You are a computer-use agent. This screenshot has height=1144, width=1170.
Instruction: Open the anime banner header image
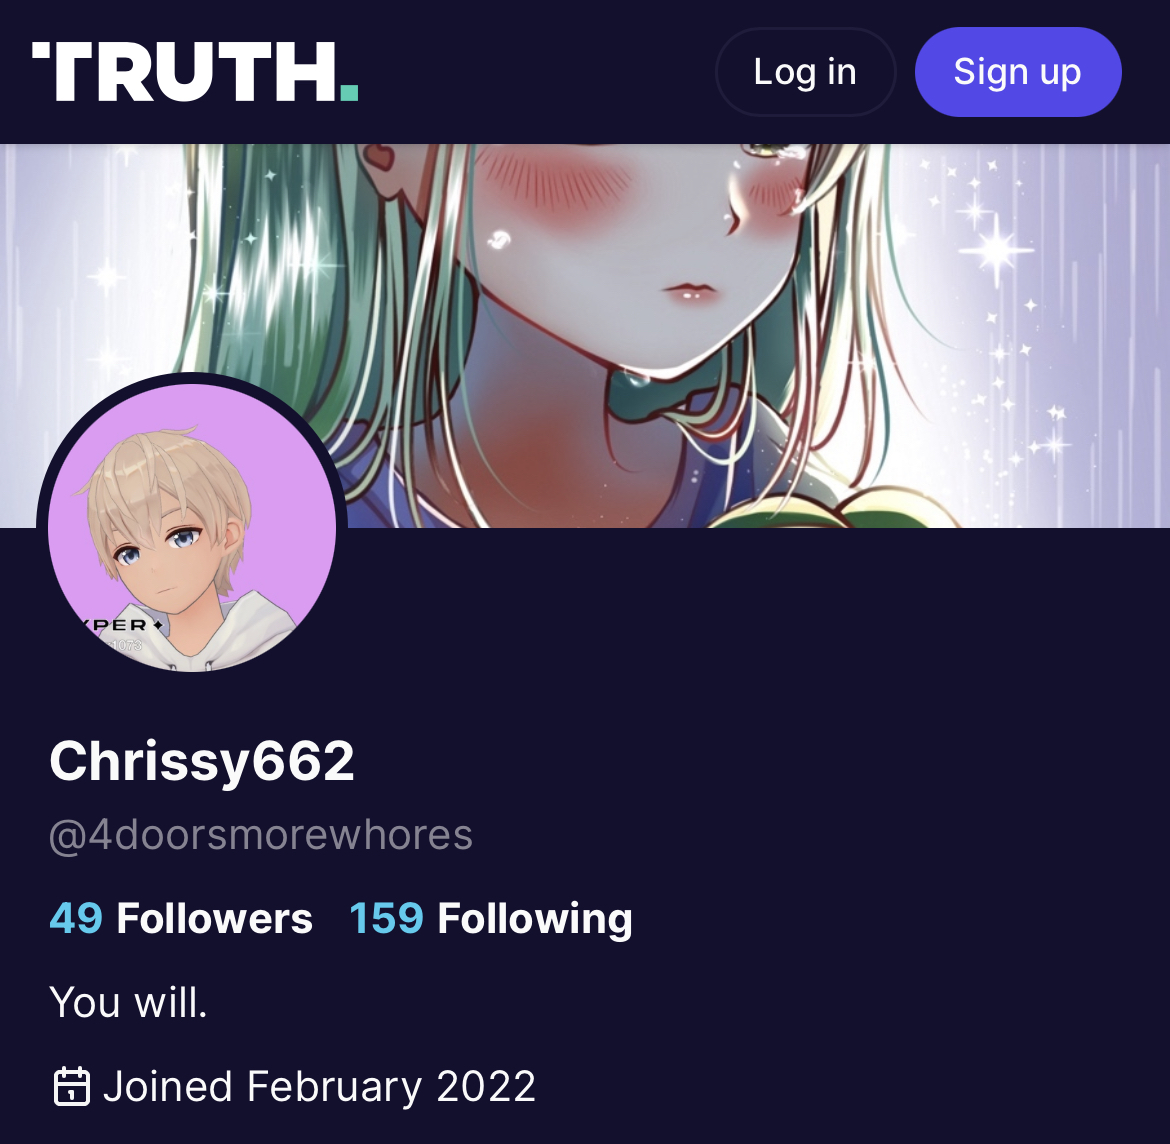tap(585, 336)
